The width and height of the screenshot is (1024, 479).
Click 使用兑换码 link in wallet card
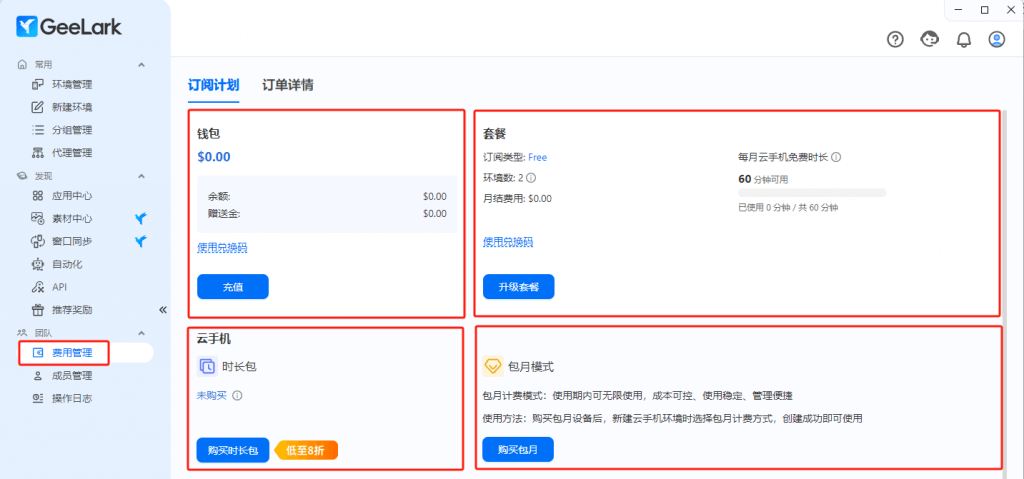pos(222,247)
